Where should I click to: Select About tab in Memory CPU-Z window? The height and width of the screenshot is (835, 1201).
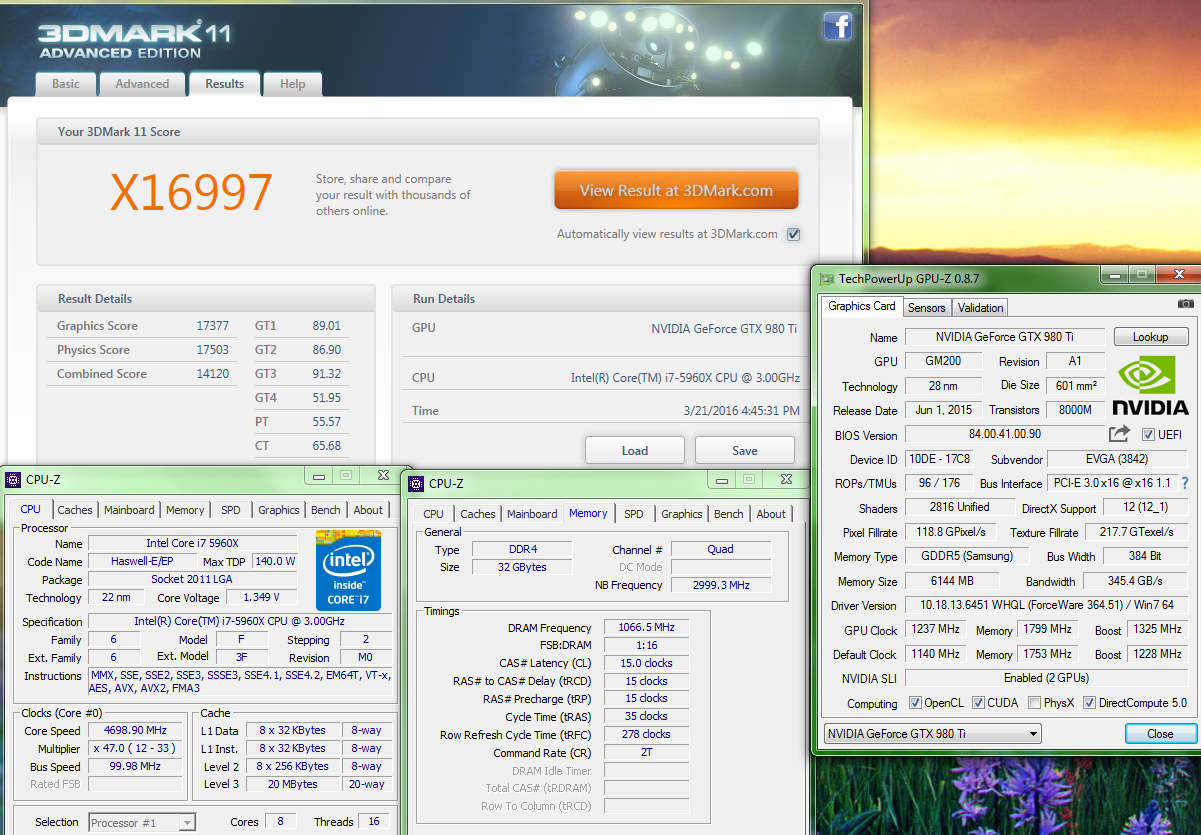771,514
